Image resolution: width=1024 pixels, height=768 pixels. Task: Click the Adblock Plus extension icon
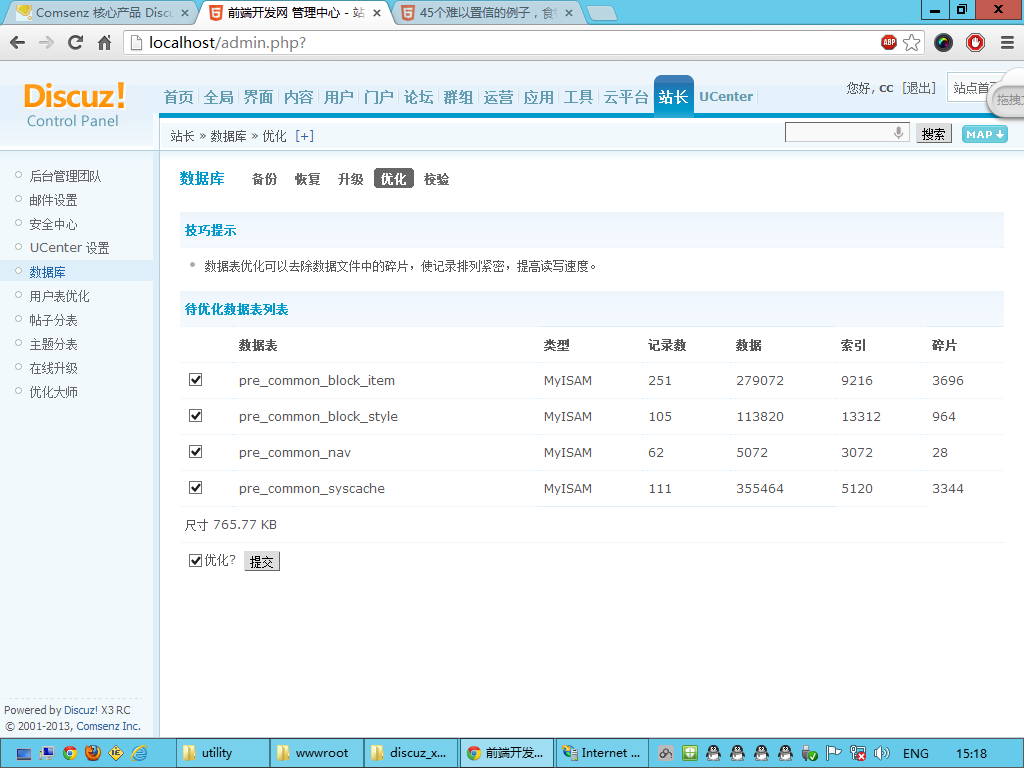tap(889, 42)
